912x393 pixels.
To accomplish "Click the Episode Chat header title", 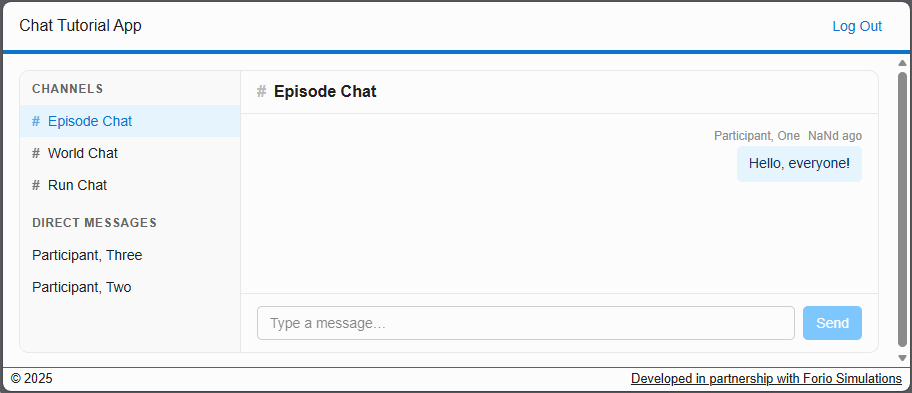I will (x=325, y=92).
